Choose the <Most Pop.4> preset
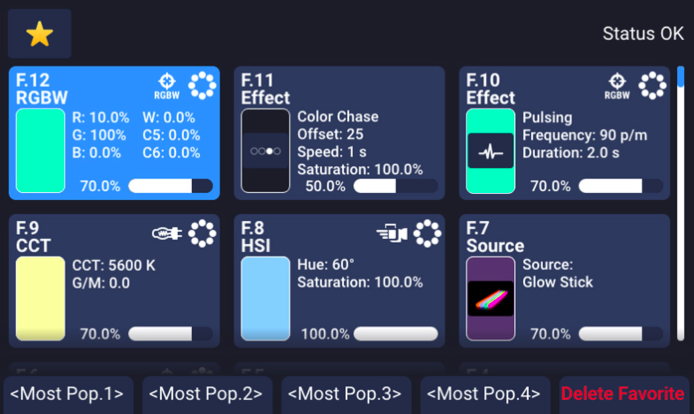694x414 pixels. click(485, 394)
